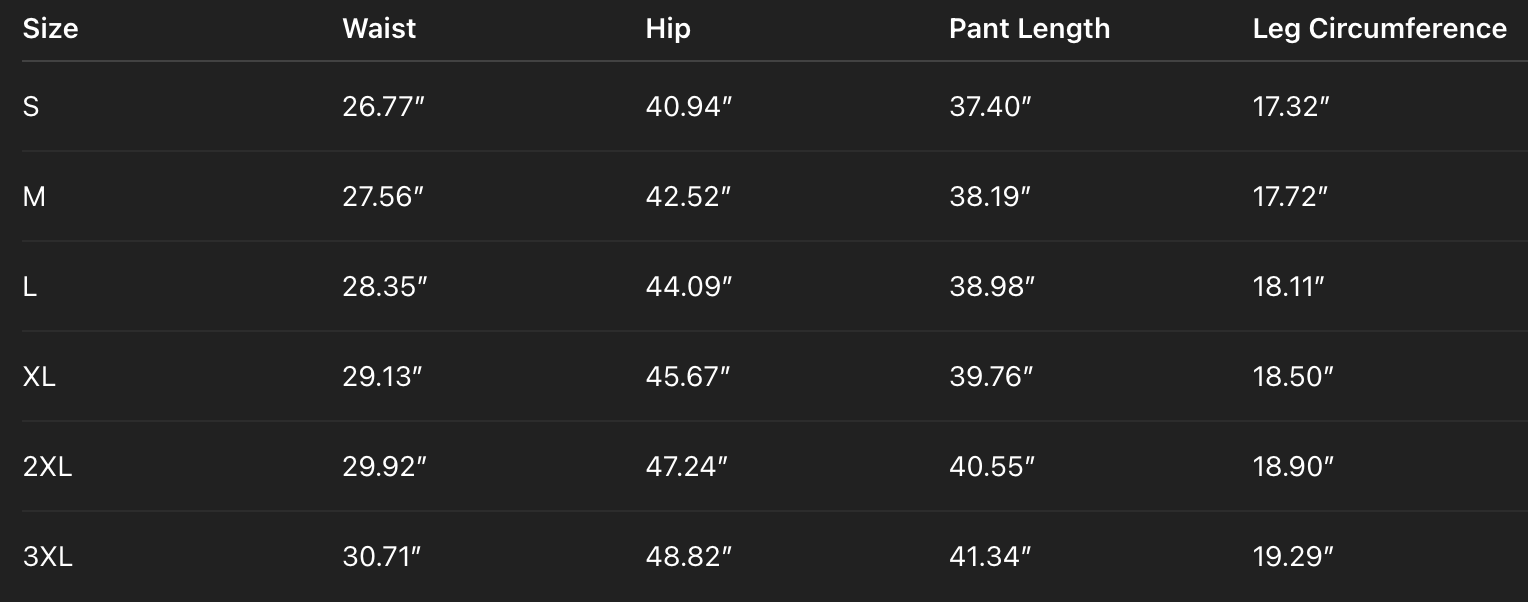Select the 3XL size row label
Image resolution: width=1528 pixels, height=602 pixels.
[x=47, y=557]
